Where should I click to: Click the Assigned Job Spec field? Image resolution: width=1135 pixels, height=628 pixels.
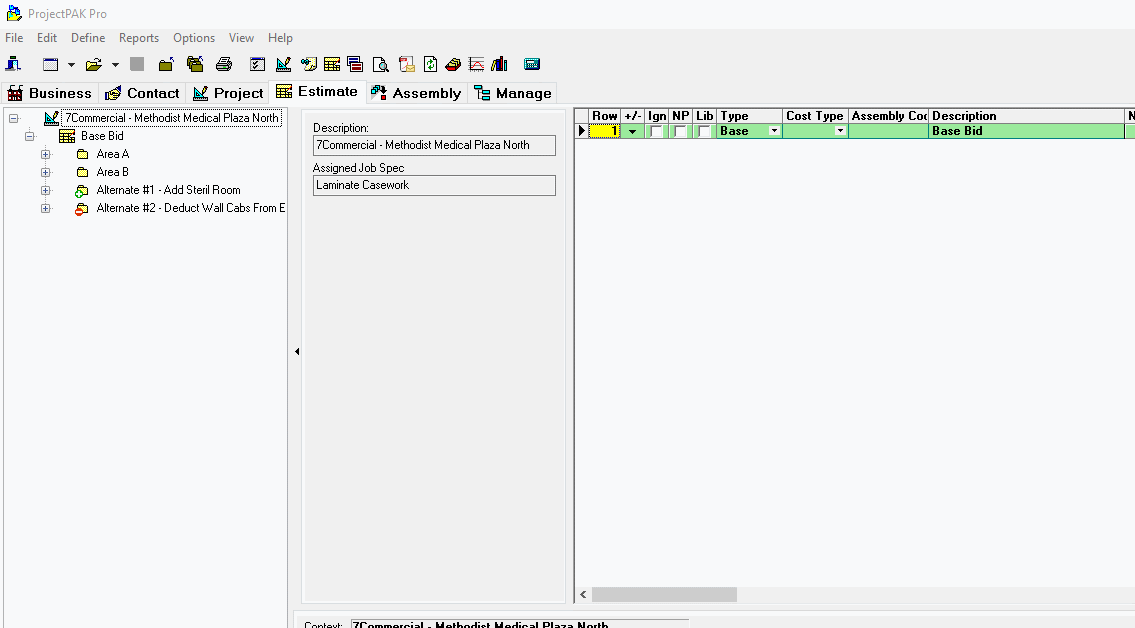coord(434,185)
